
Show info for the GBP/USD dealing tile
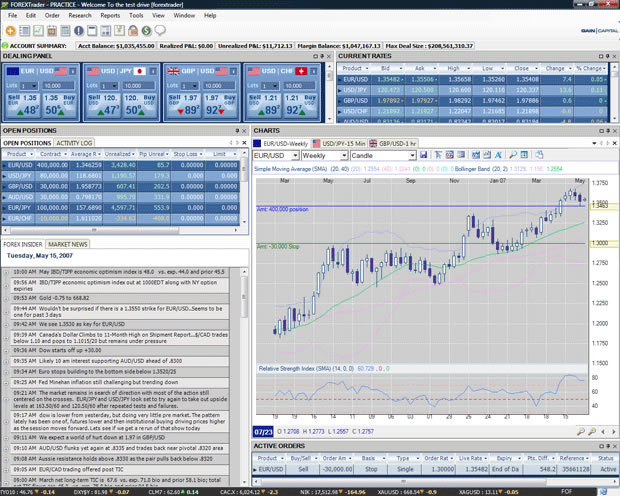234,71
